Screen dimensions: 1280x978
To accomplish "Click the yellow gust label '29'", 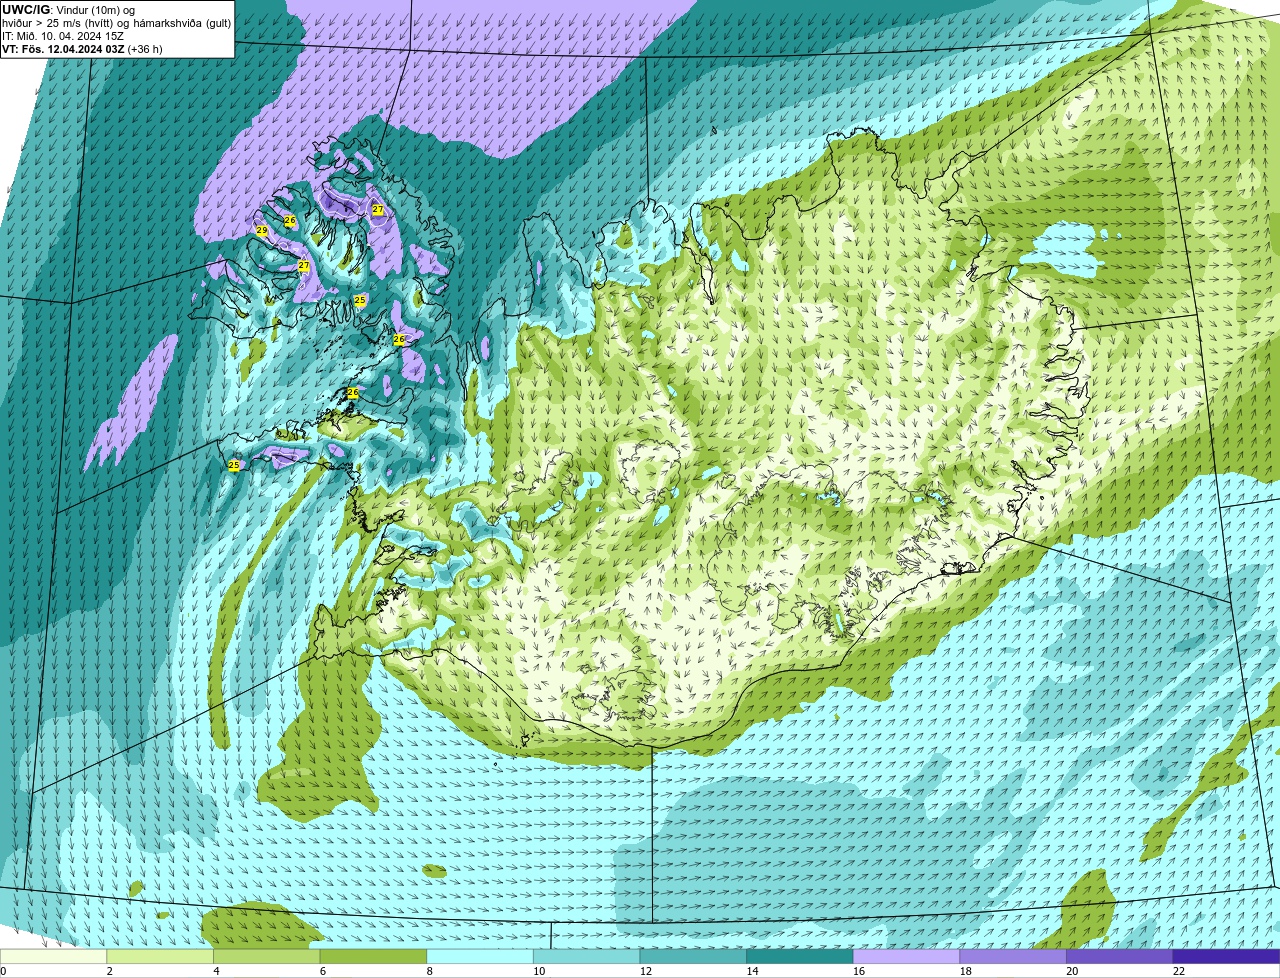I will point(262,231).
